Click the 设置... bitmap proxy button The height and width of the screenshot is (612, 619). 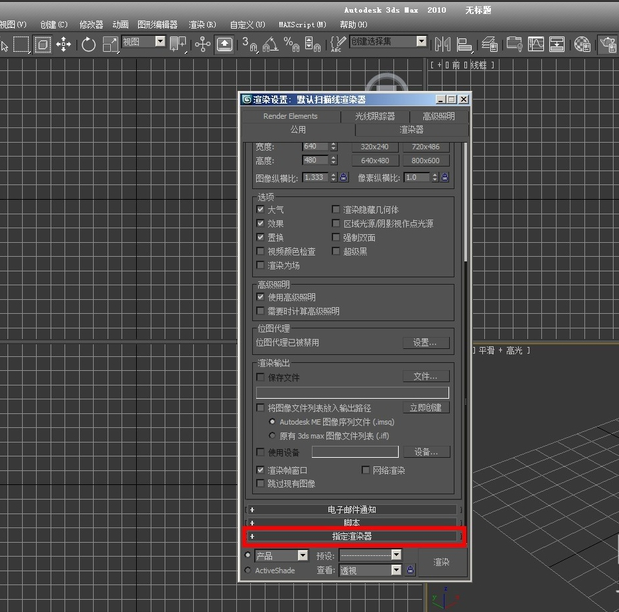click(x=426, y=342)
